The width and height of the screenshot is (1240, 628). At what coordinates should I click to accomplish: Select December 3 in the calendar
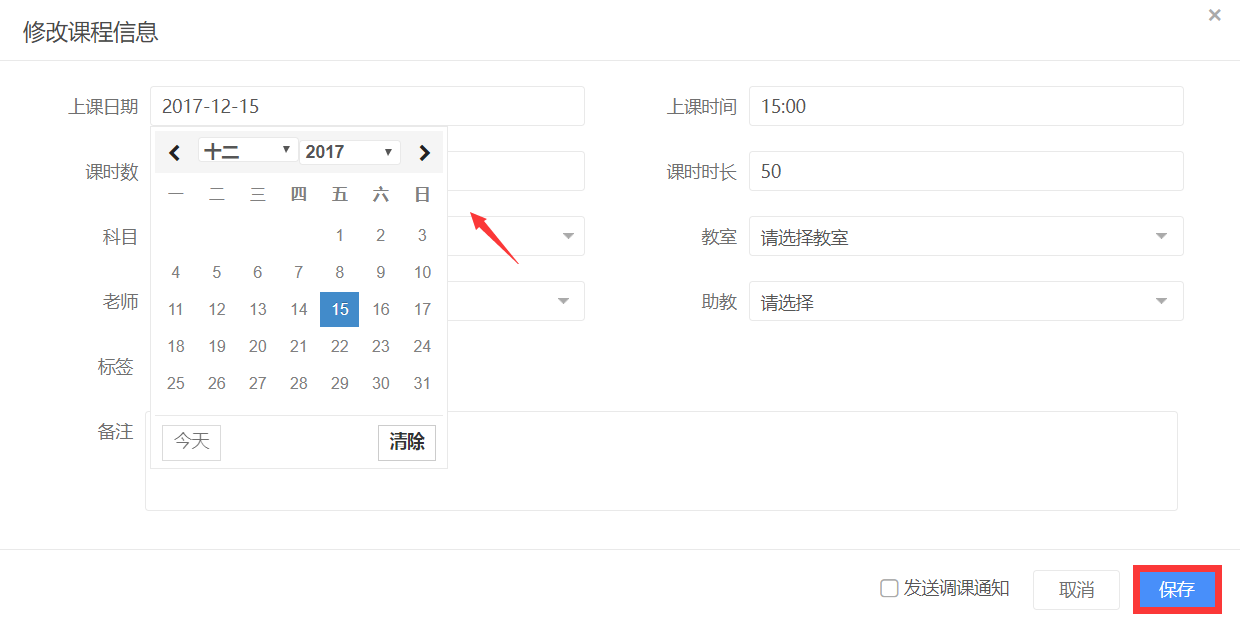click(422, 236)
